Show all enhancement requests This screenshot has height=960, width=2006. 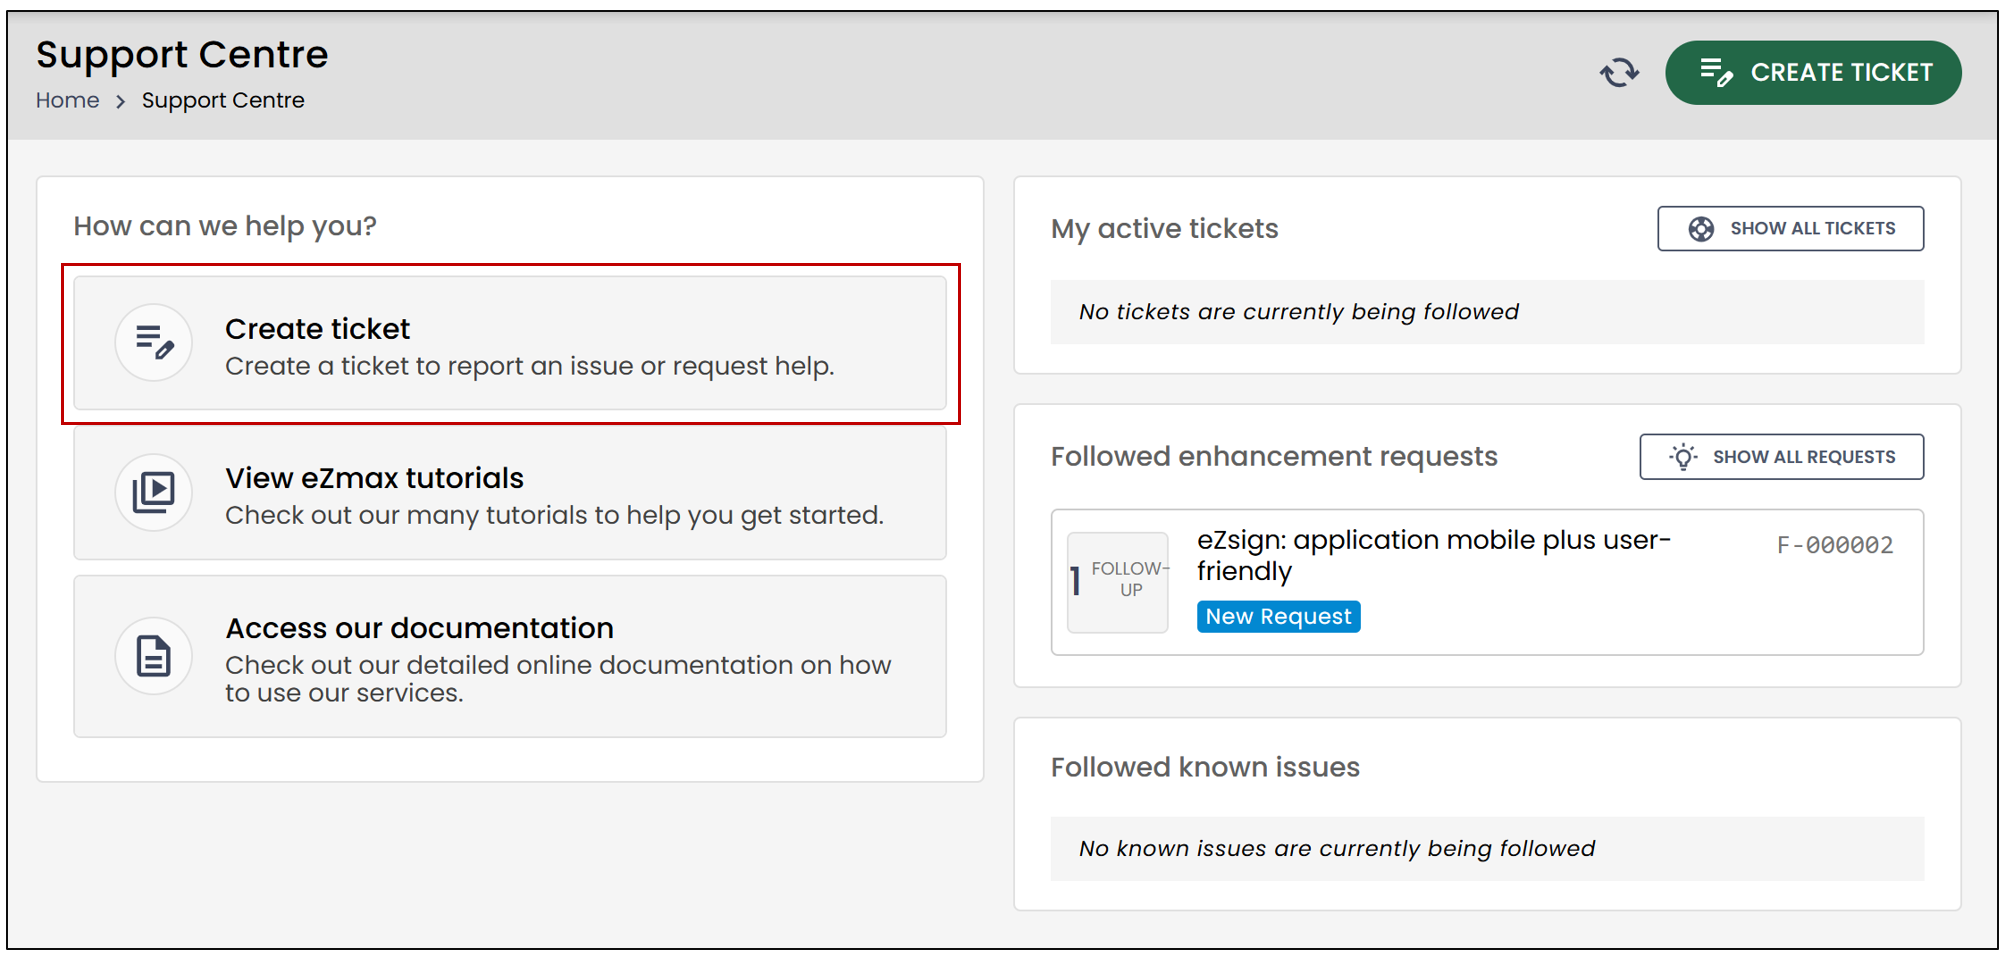click(x=1781, y=457)
